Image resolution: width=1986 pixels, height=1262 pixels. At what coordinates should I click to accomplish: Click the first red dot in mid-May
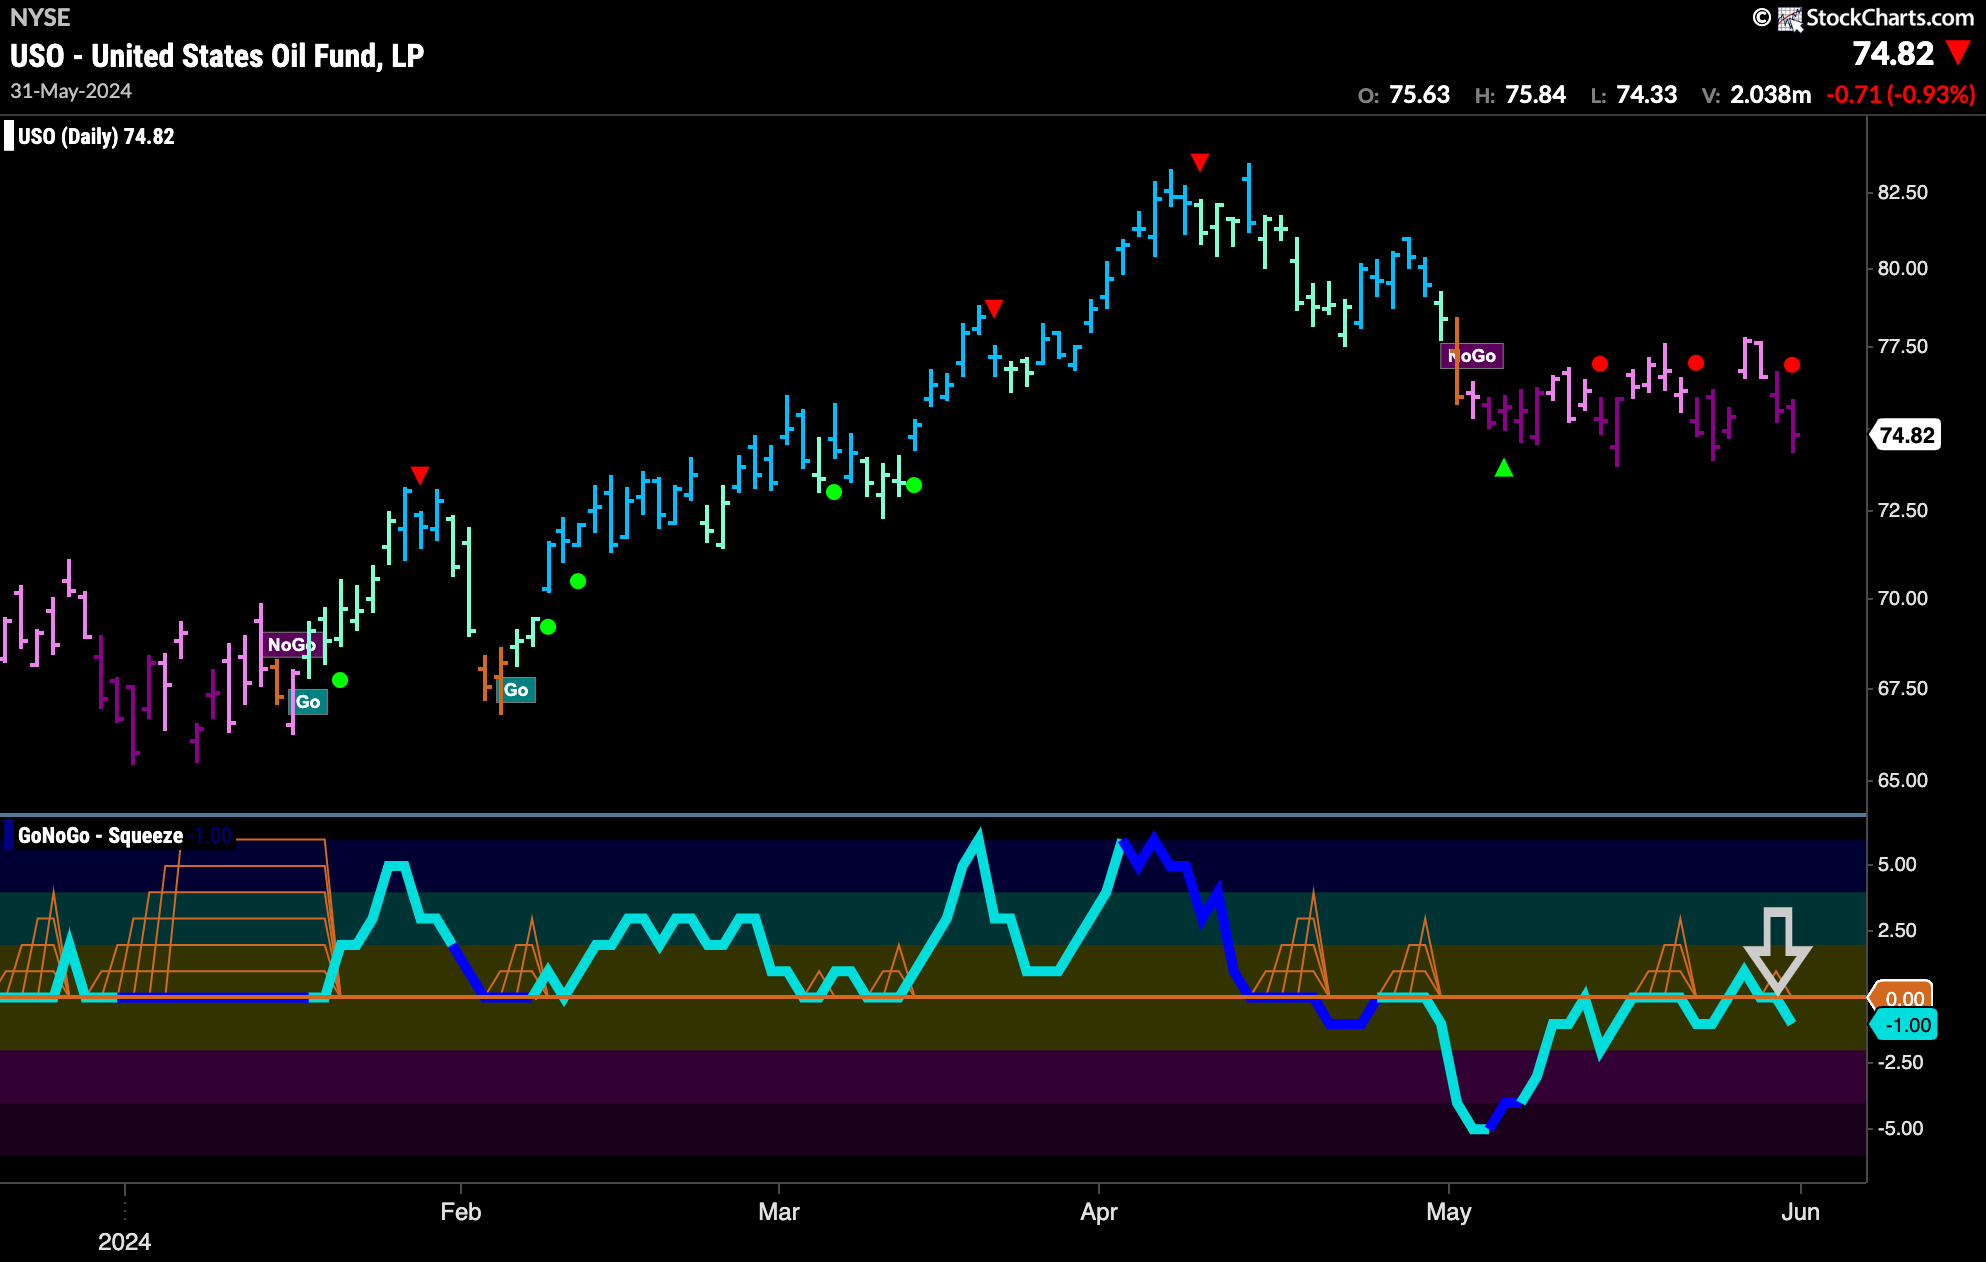[x=1600, y=364]
